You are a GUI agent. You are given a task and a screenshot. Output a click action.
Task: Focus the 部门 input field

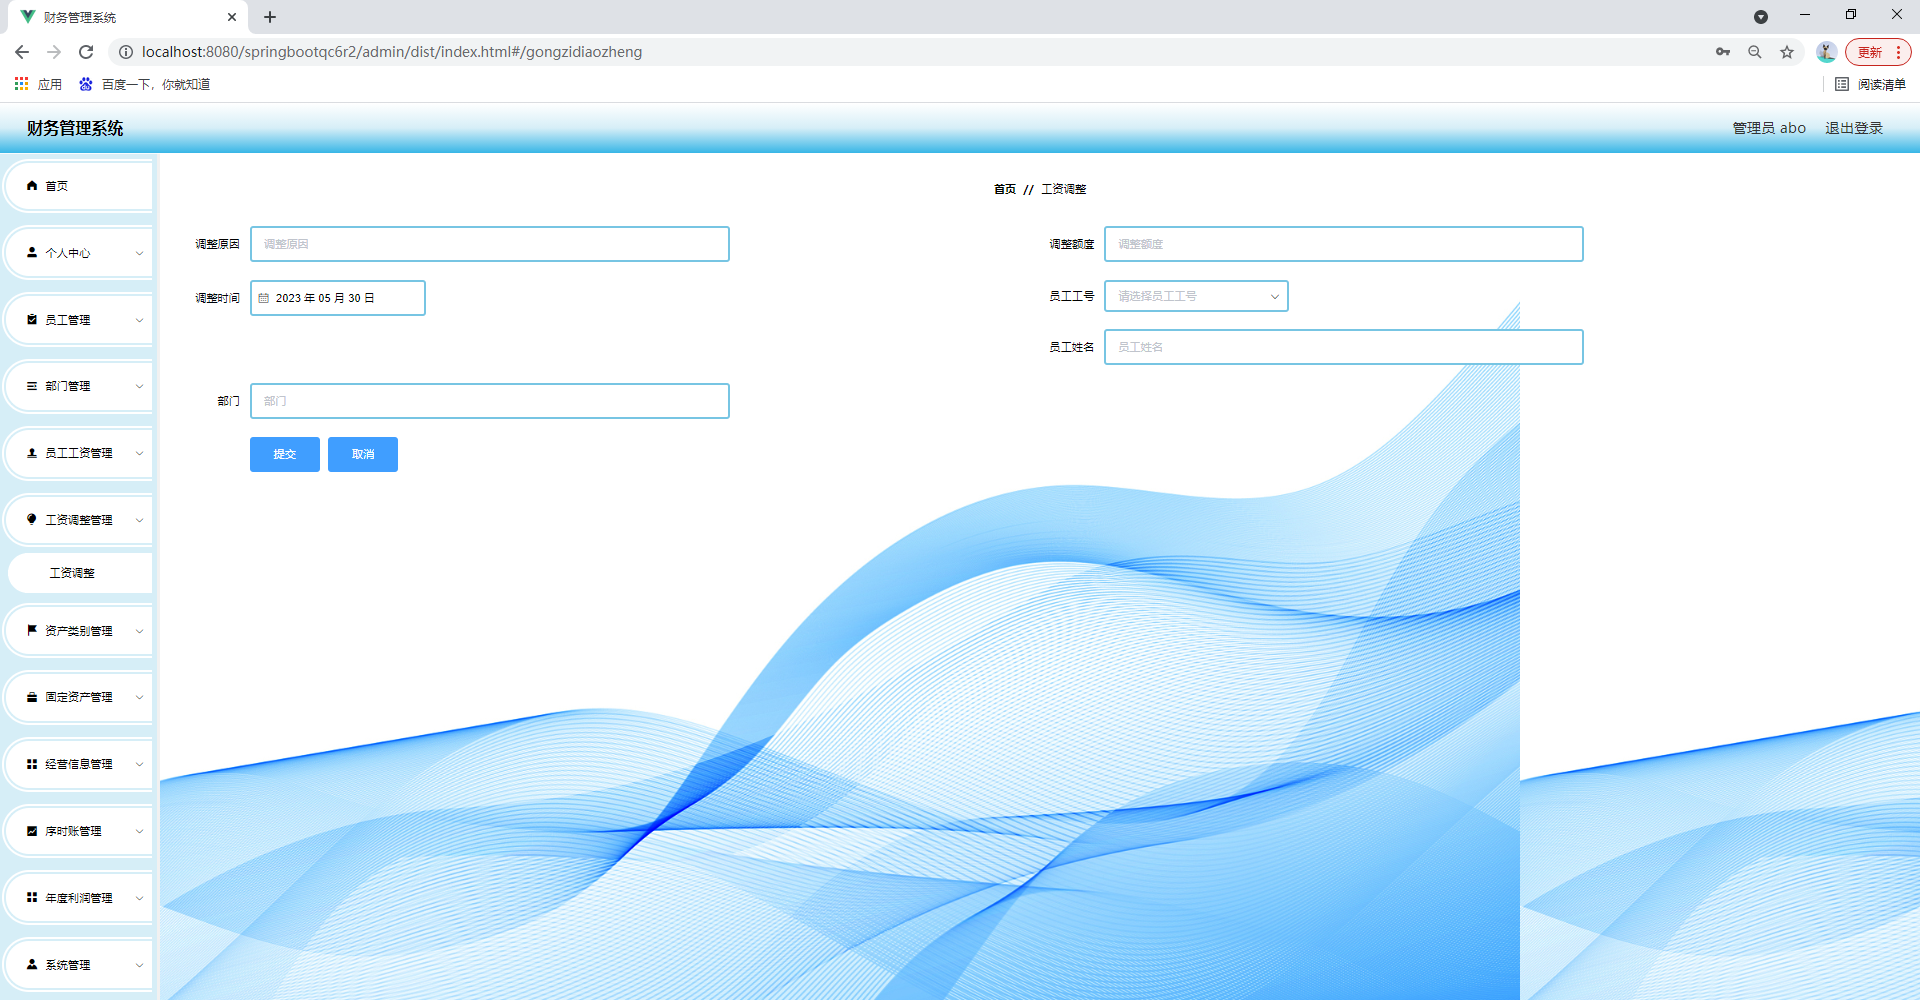click(490, 401)
